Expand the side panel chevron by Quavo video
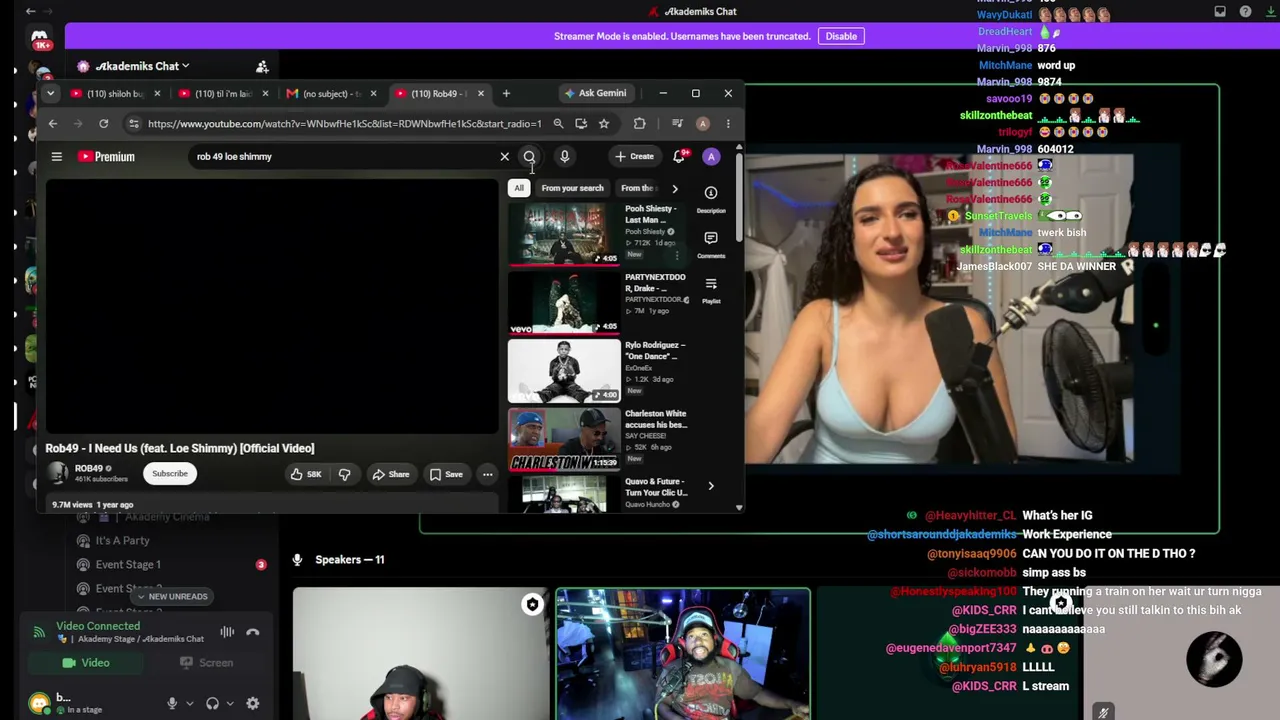 (711, 486)
